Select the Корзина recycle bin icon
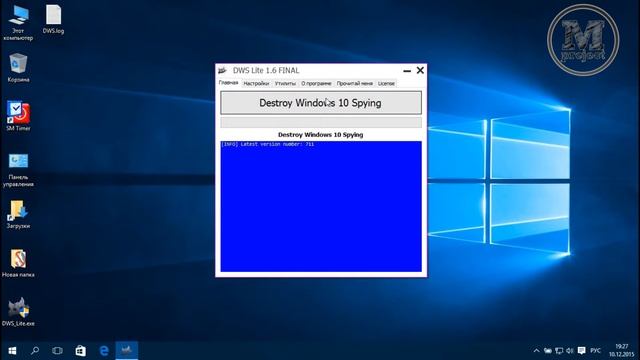 point(18,68)
